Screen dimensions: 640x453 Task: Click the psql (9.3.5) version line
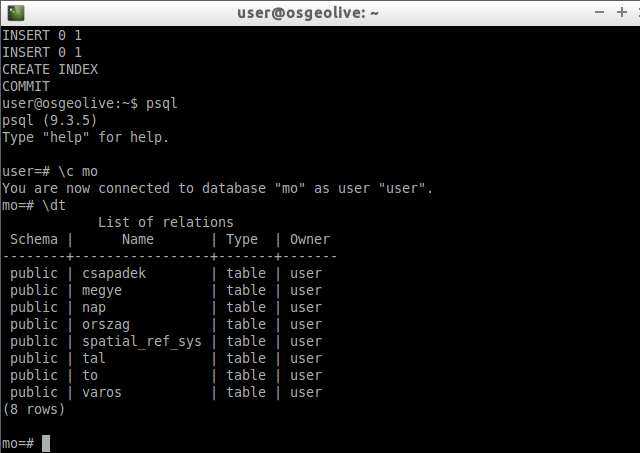(49, 120)
